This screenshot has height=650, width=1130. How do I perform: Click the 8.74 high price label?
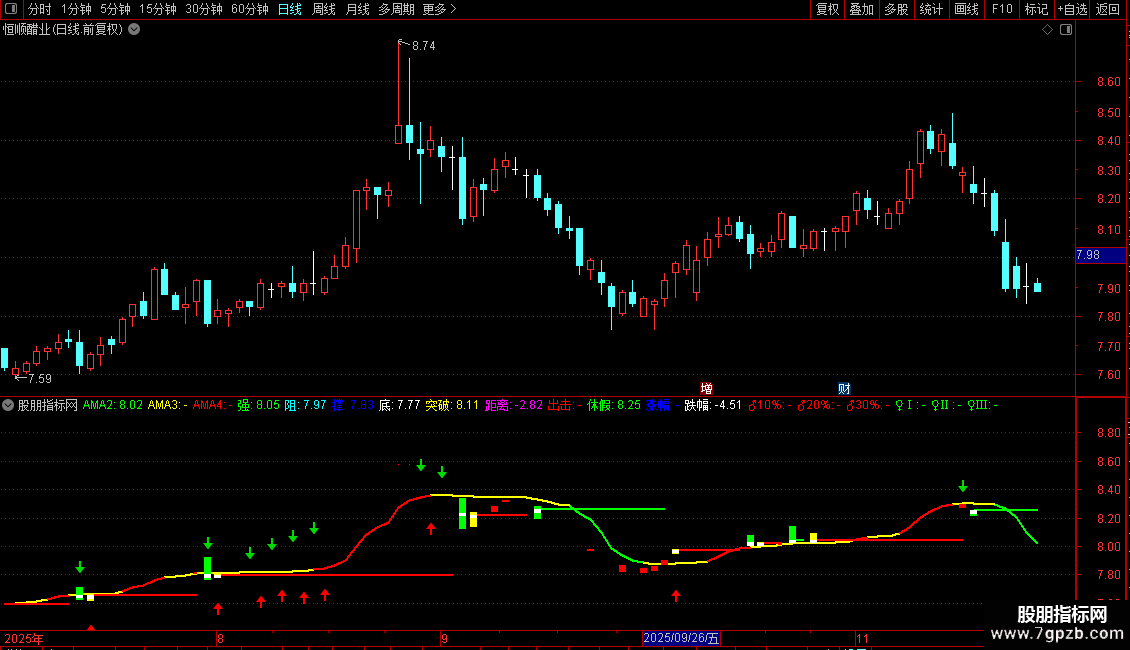pyautogui.click(x=424, y=45)
